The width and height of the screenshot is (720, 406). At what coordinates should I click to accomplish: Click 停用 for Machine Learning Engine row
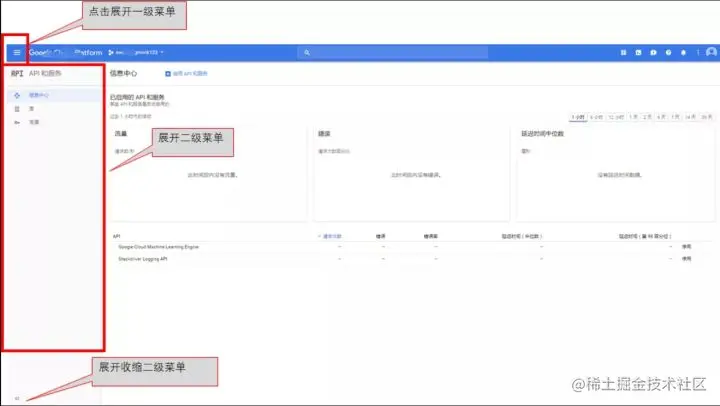click(x=686, y=247)
